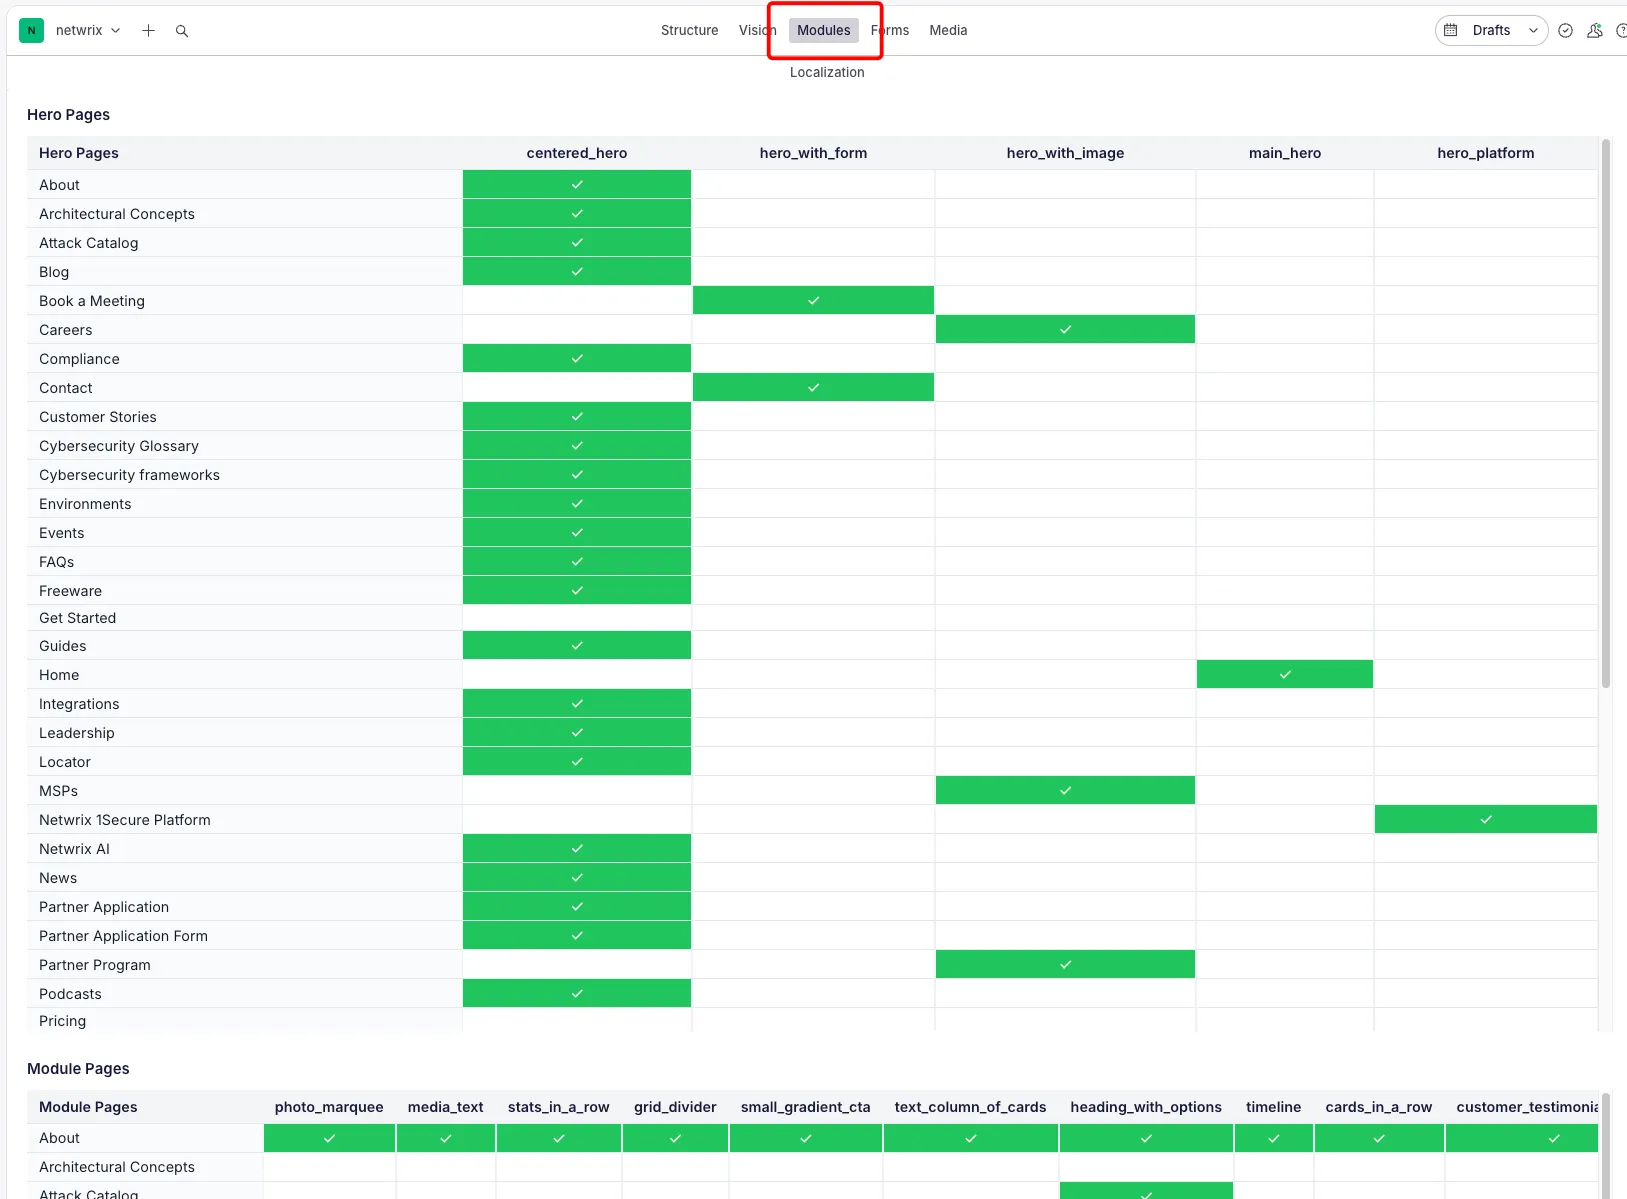
Task: Click the media_text column header
Action: 445,1106
